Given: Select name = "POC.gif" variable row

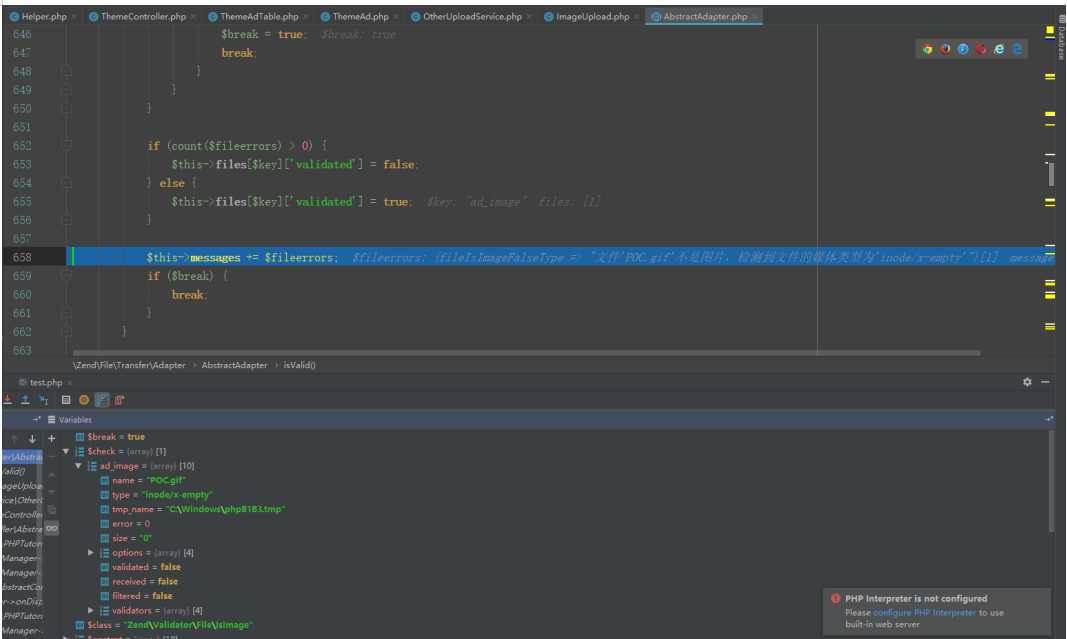Looking at the screenshot, I should (143, 480).
